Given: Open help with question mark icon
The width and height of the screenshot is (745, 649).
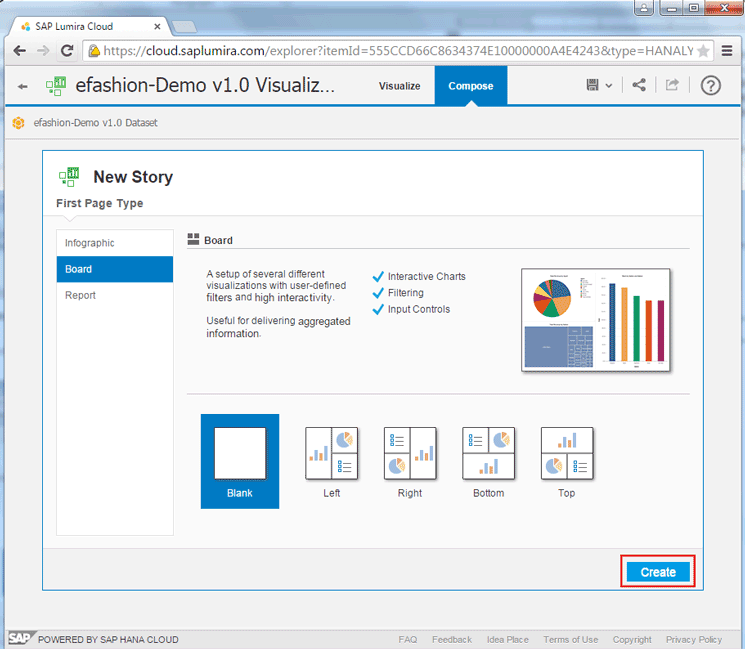Looking at the screenshot, I should tap(711, 86).
